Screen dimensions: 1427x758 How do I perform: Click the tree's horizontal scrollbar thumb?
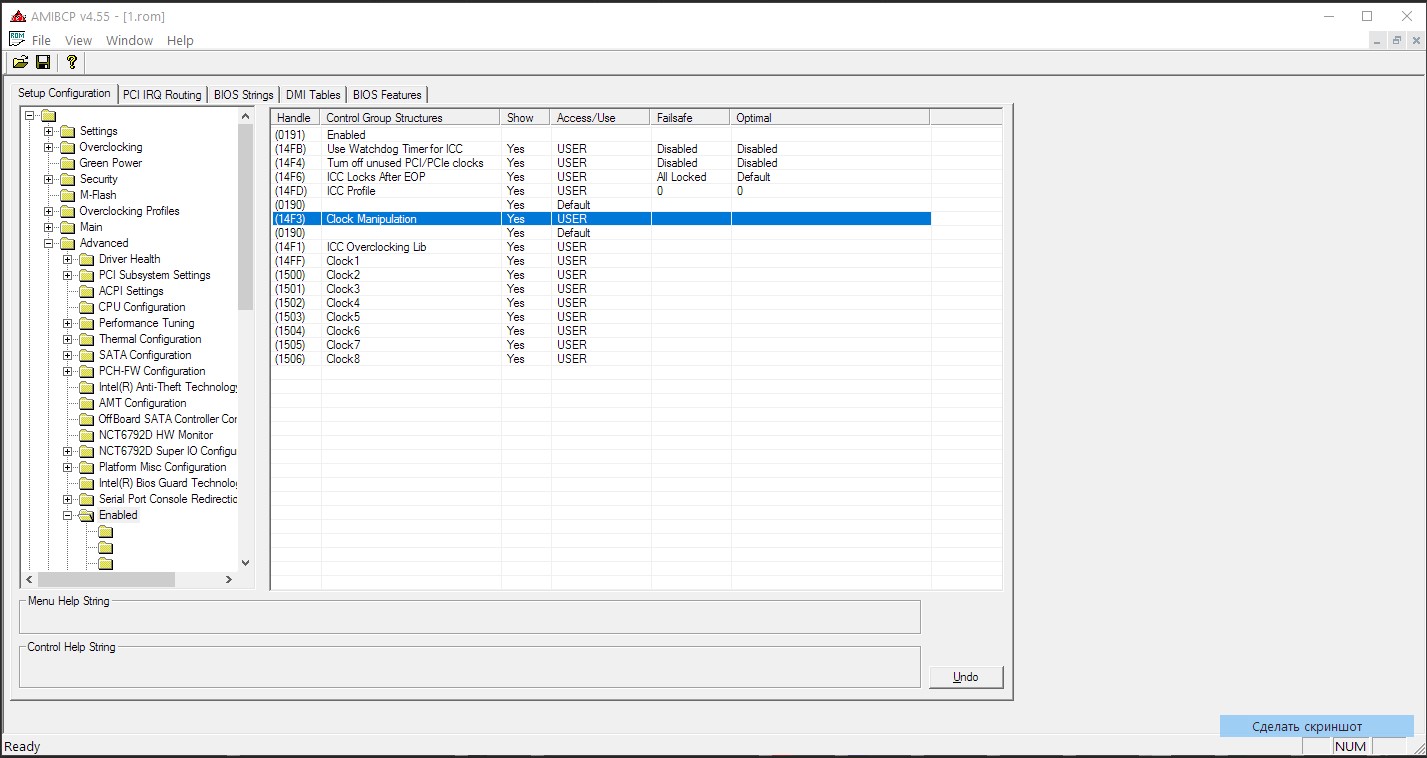pyautogui.click(x=106, y=579)
